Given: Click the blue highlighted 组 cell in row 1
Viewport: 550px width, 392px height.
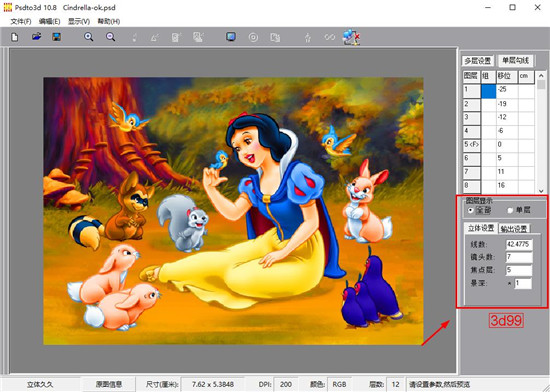Looking at the screenshot, I should point(489,91).
